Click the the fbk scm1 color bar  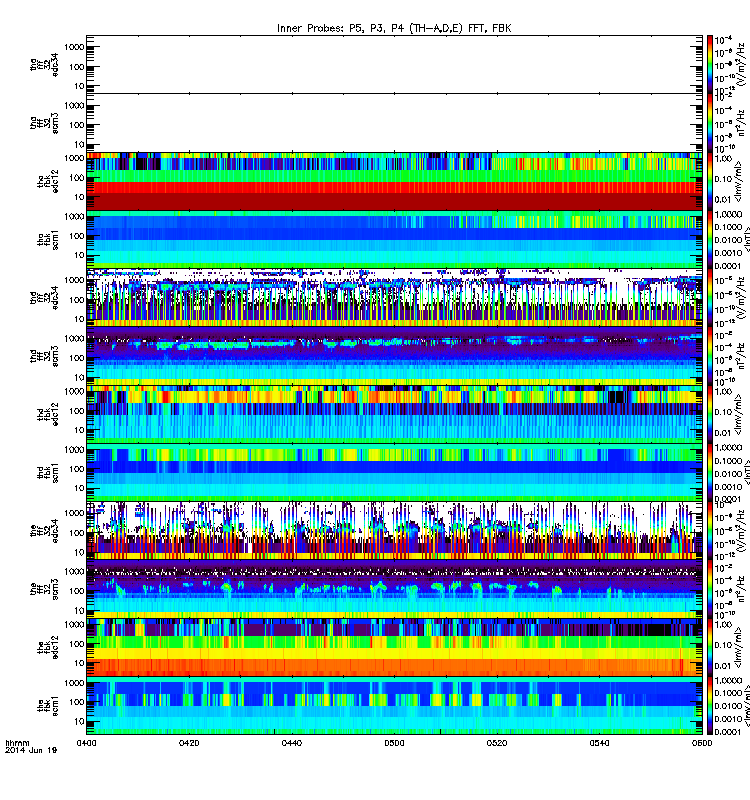click(x=710, y=705)
